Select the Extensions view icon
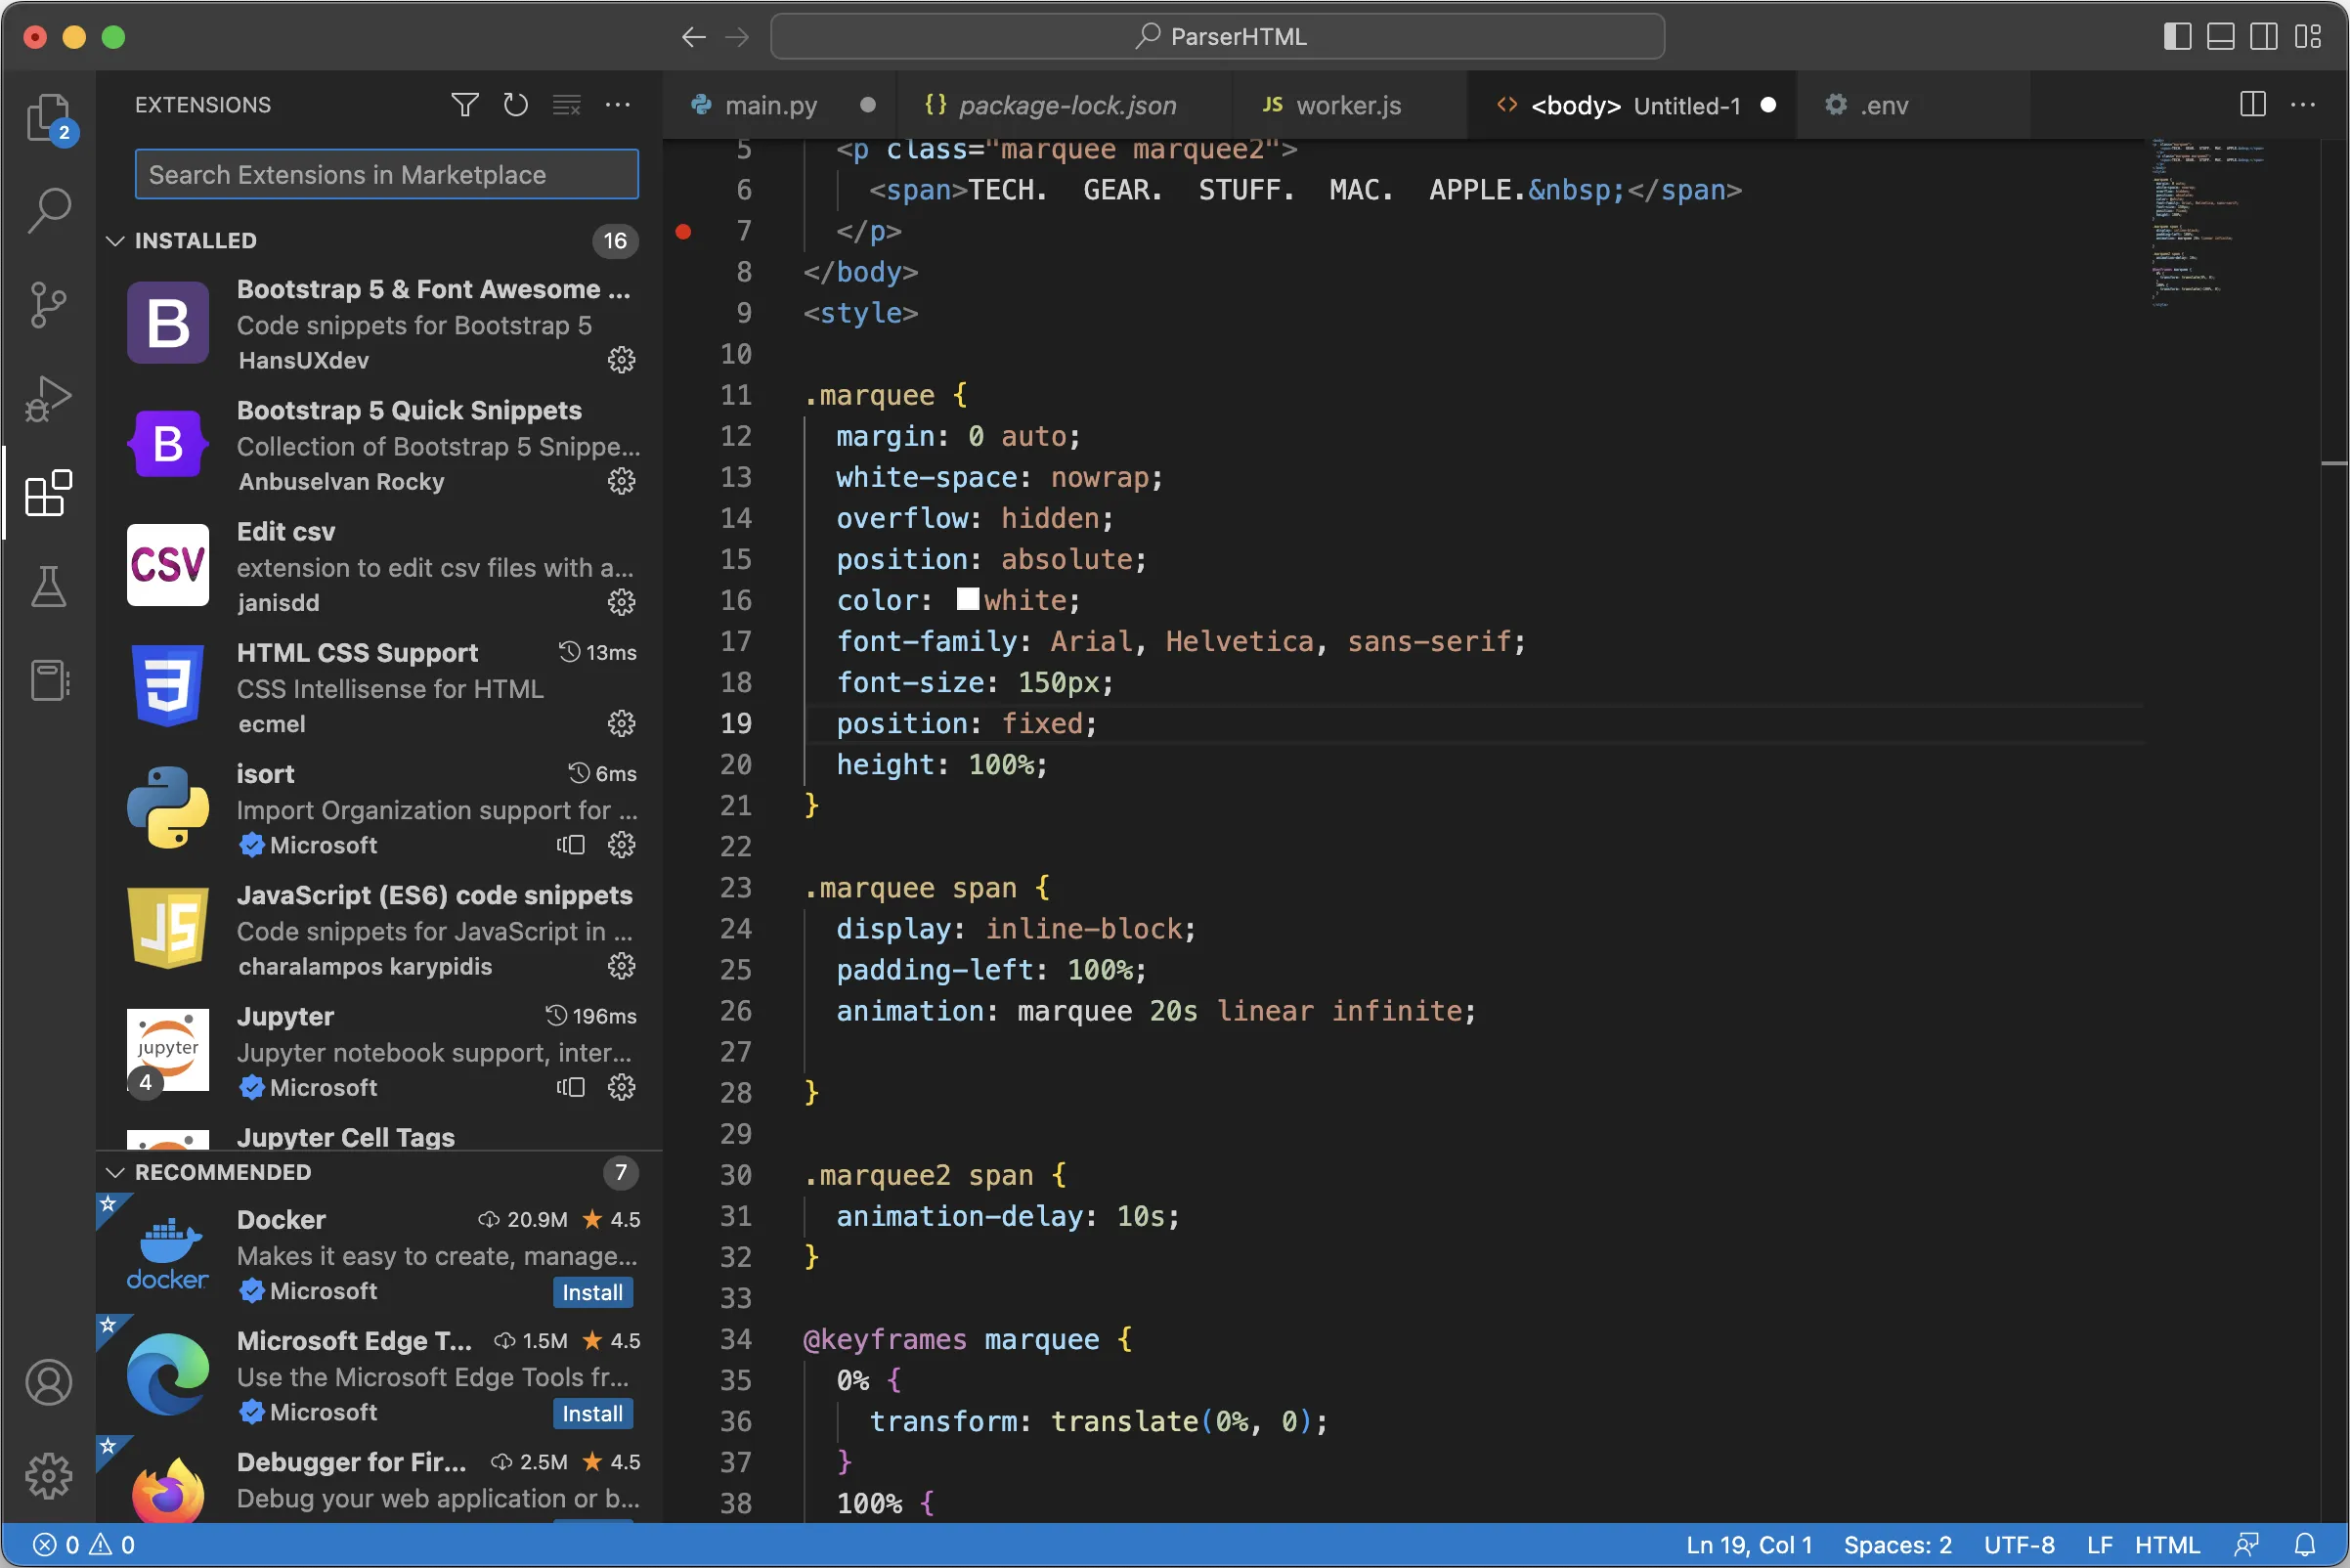This screenshot has width=2350, height=1568. click(x=48, y=493)
